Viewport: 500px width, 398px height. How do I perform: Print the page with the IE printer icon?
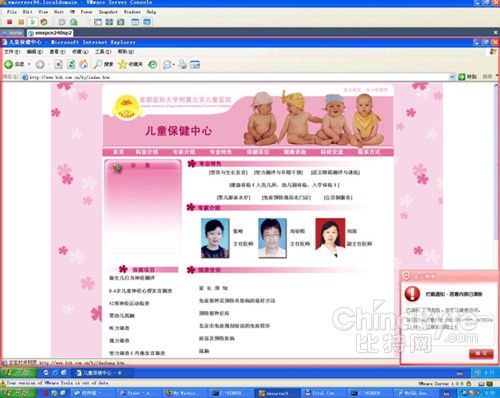(x=182, y=64)
